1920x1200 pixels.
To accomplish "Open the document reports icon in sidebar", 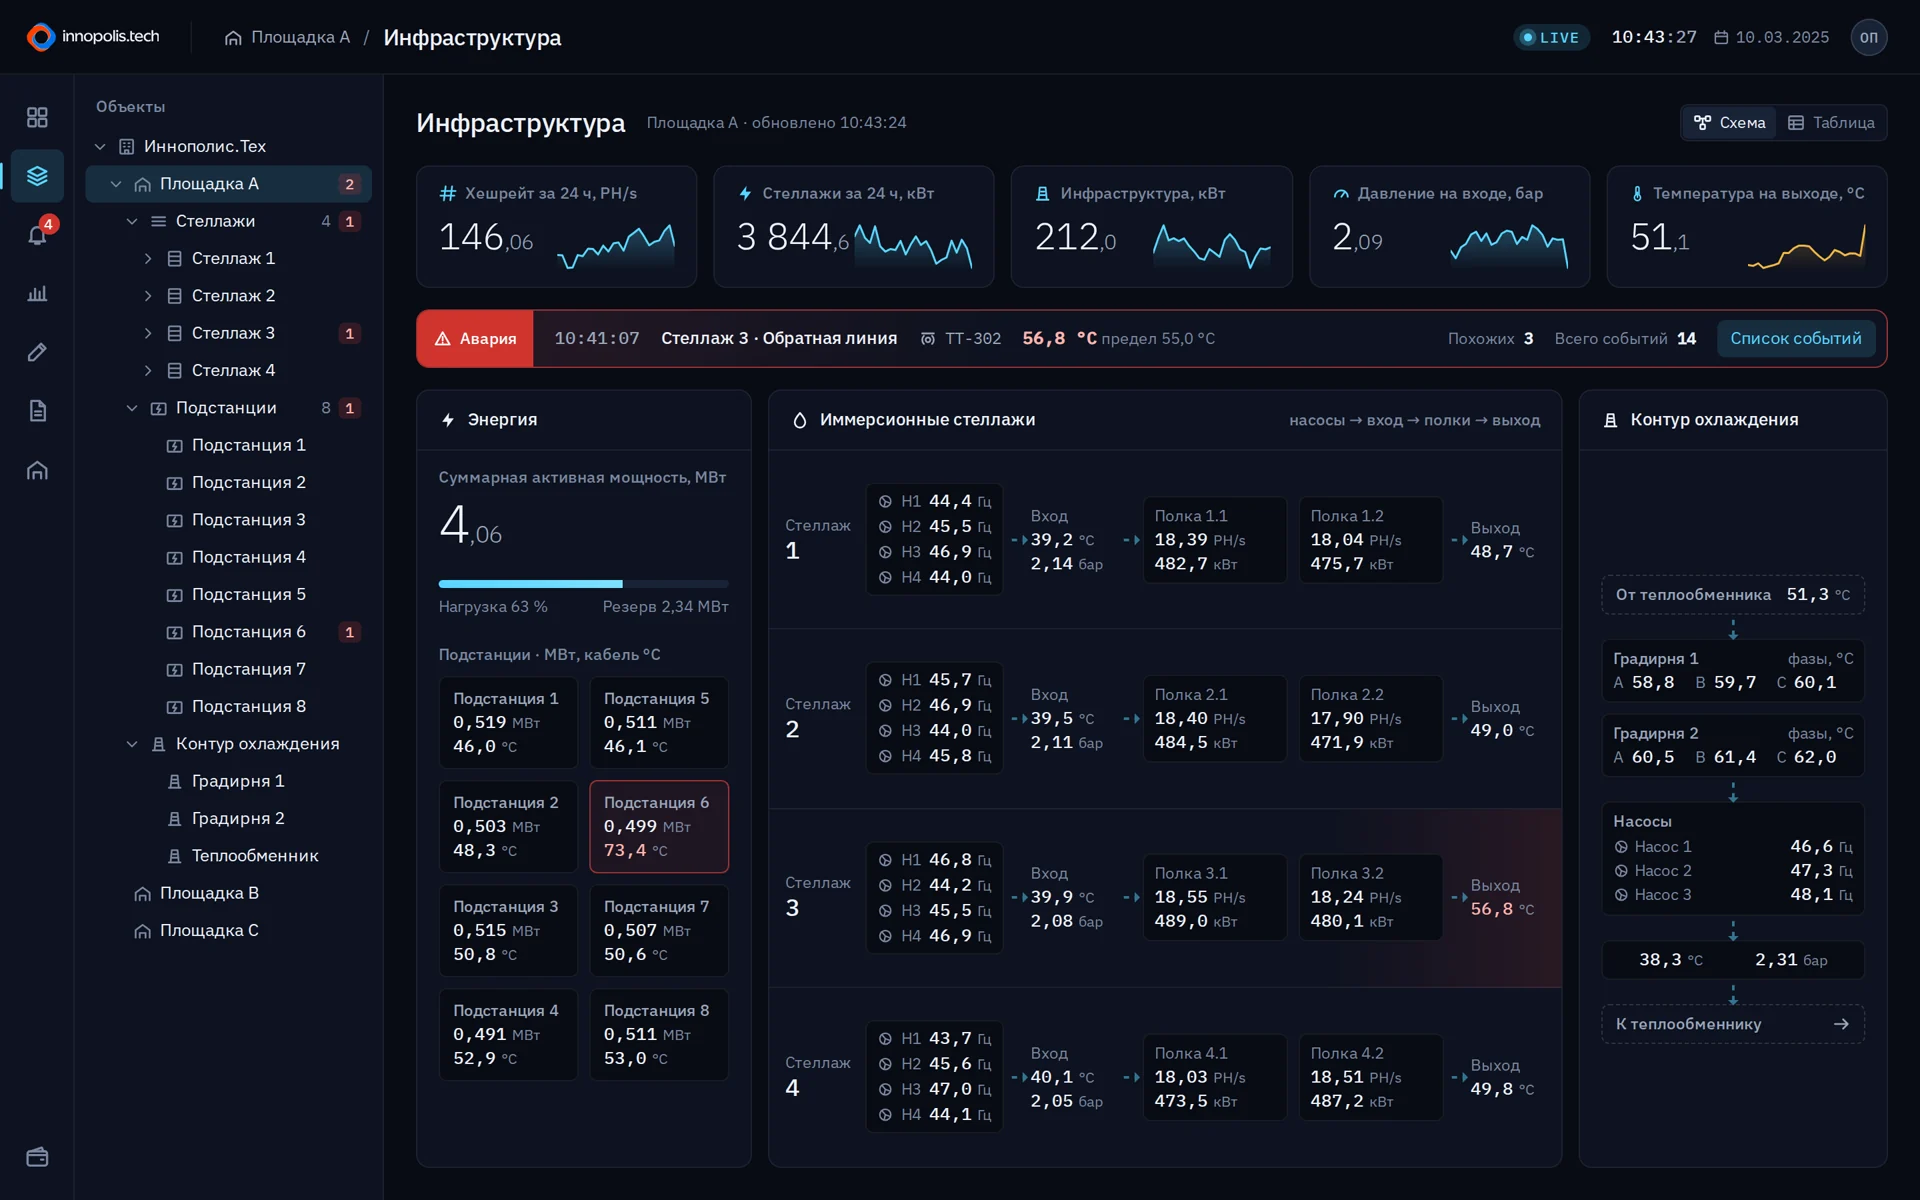I will coord(37,411).
